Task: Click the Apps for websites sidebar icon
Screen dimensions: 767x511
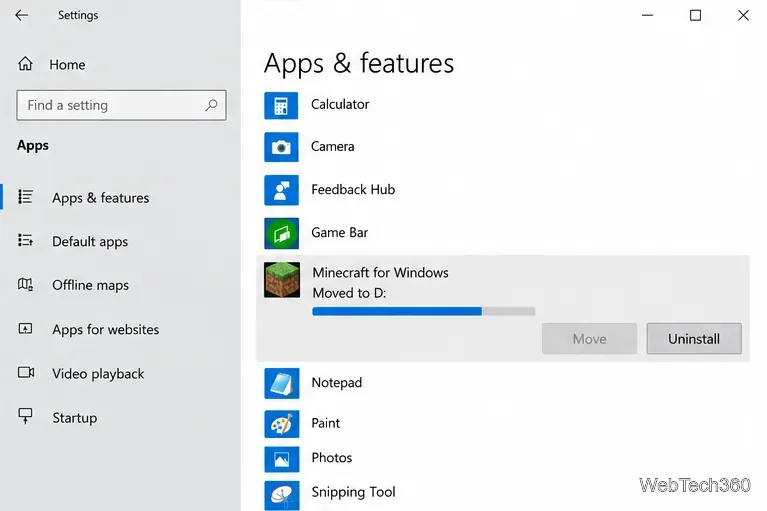Action: pos(25,329)
